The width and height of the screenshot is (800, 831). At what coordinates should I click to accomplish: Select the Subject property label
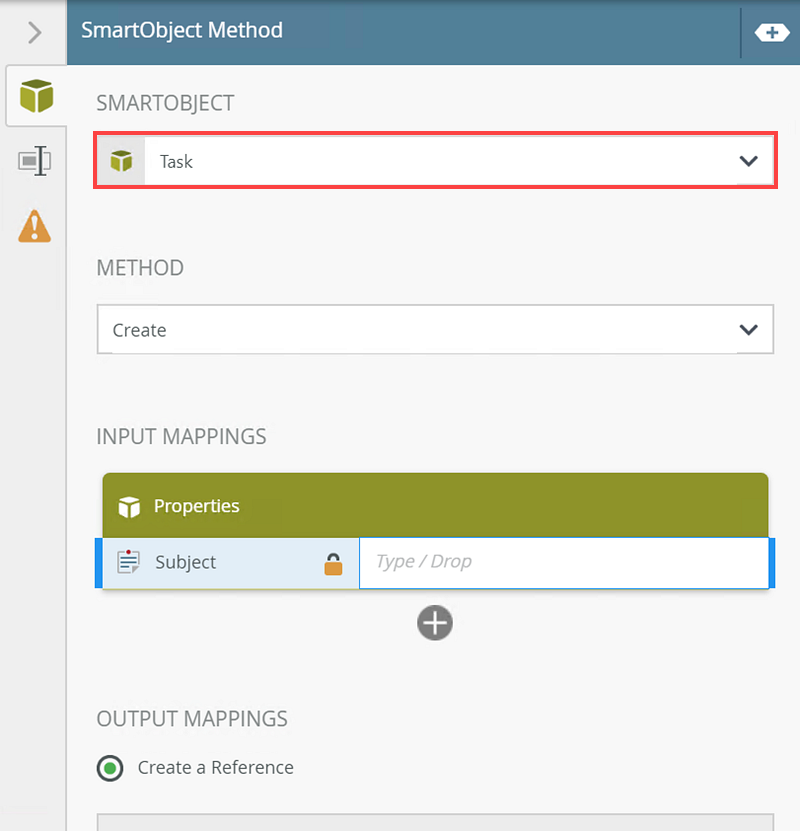point(186,562)
